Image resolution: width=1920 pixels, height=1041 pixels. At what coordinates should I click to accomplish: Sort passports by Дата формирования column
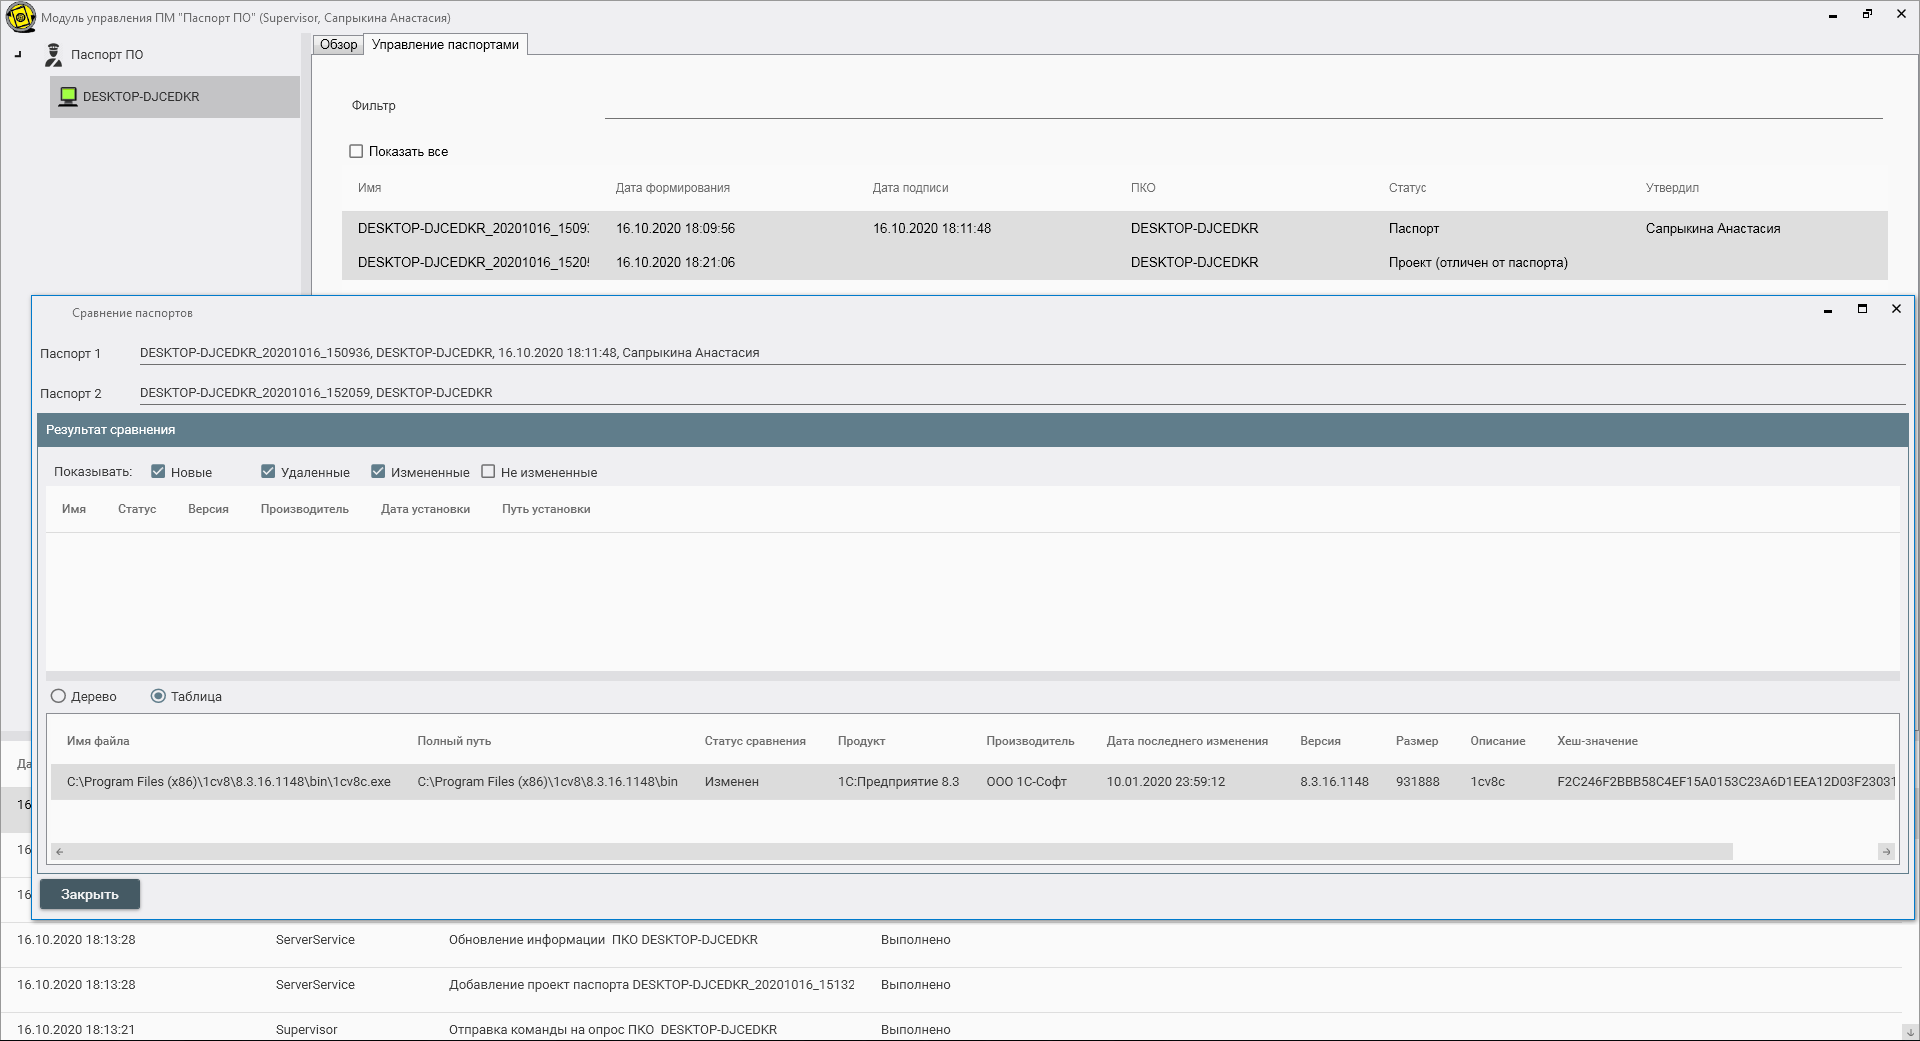pyautogui.click(x=672, y=188)
